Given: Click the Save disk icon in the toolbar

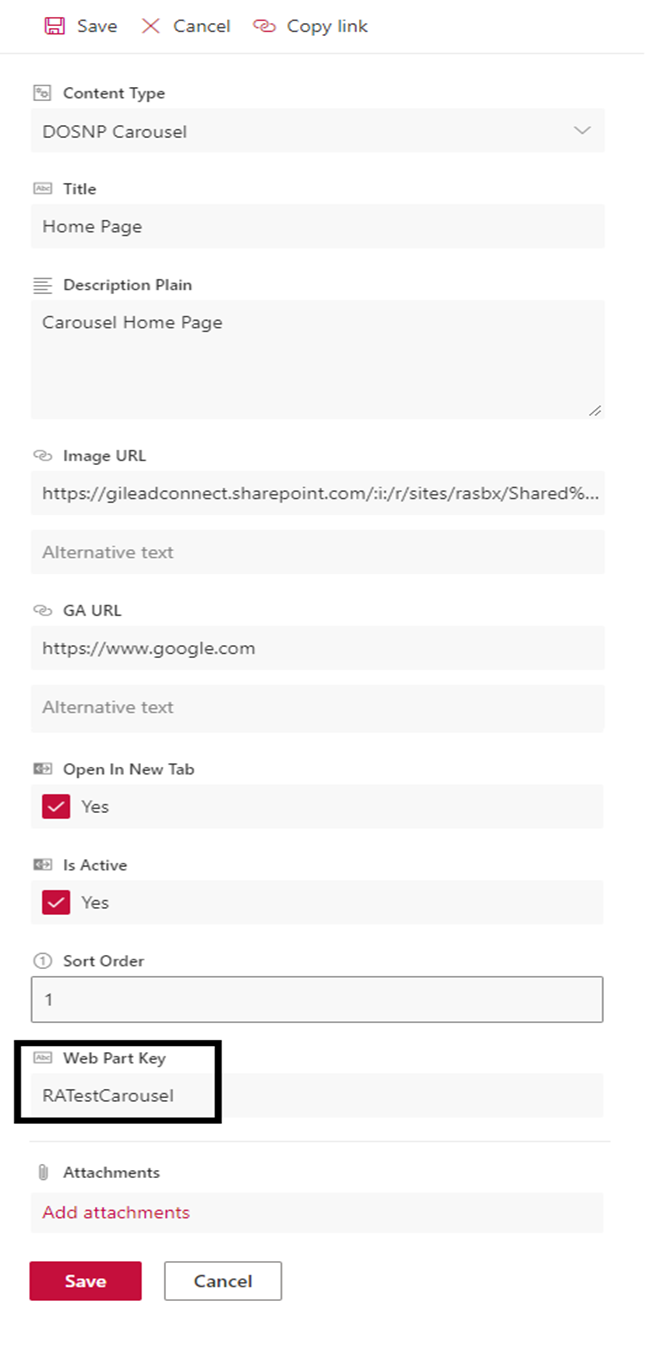Looking at the screenshot, I should [x=54, y=26].
